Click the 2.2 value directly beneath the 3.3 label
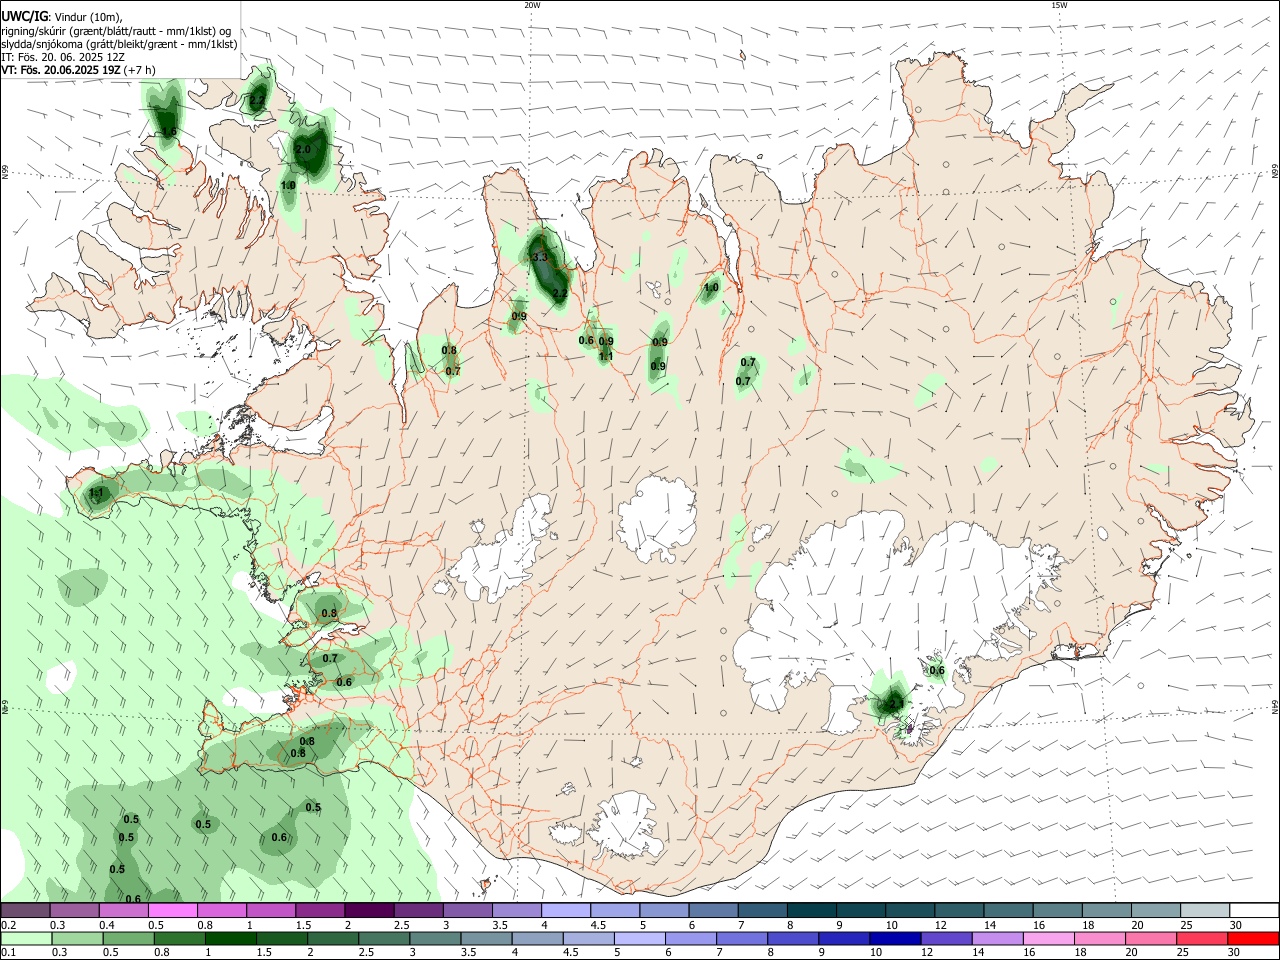Screen dimensions: 1280x960 point(560,293)
